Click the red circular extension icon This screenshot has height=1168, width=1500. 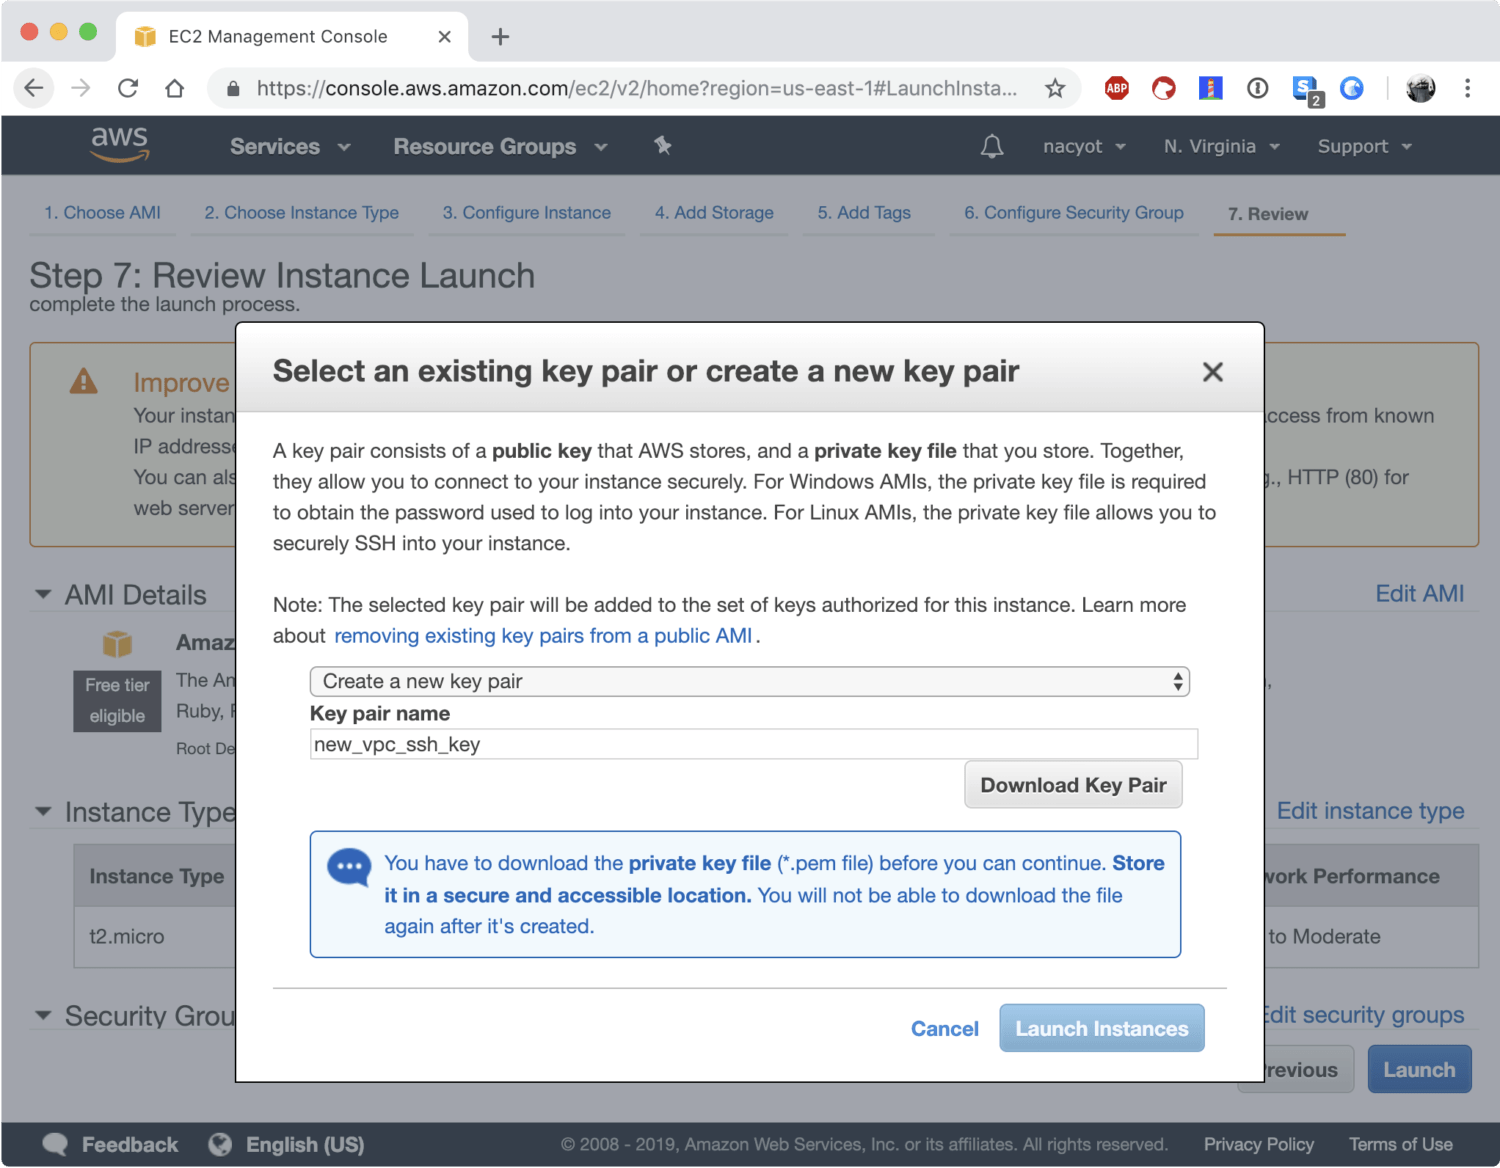1164,88
